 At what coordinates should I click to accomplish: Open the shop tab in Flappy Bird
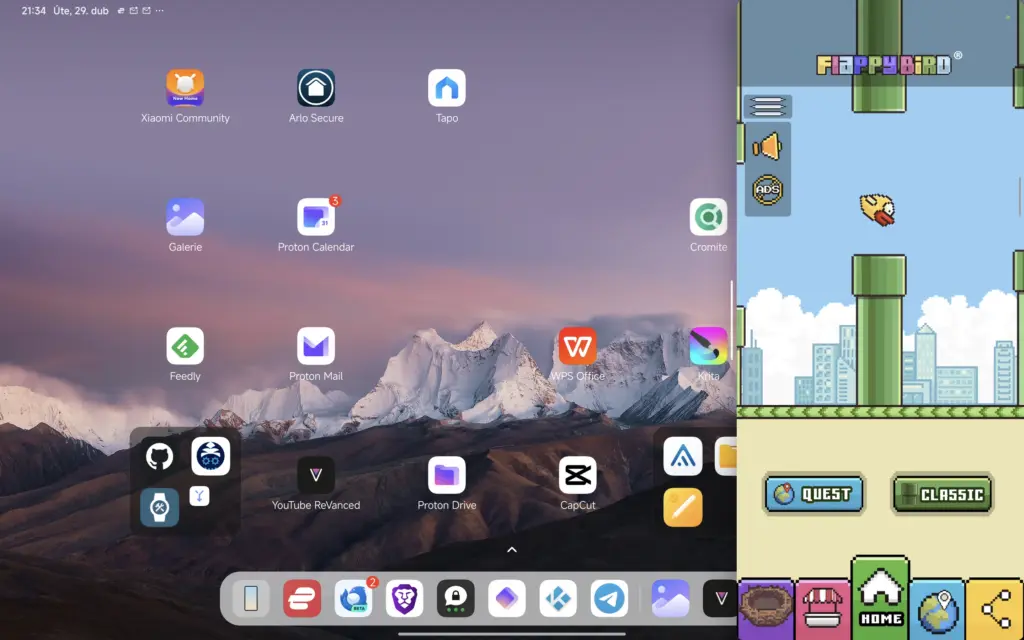pos(822,608)
